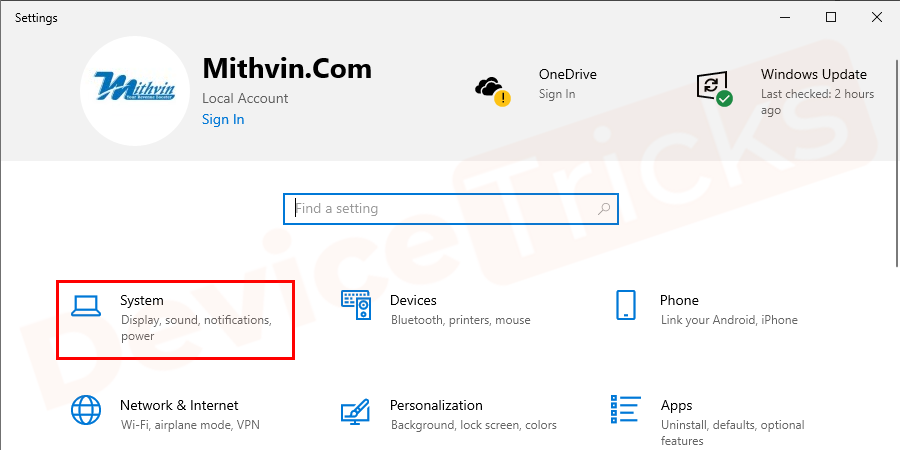Screen dimensions: 900x450
Task: Open the Windows Update status heading
Action: (813, 74)
